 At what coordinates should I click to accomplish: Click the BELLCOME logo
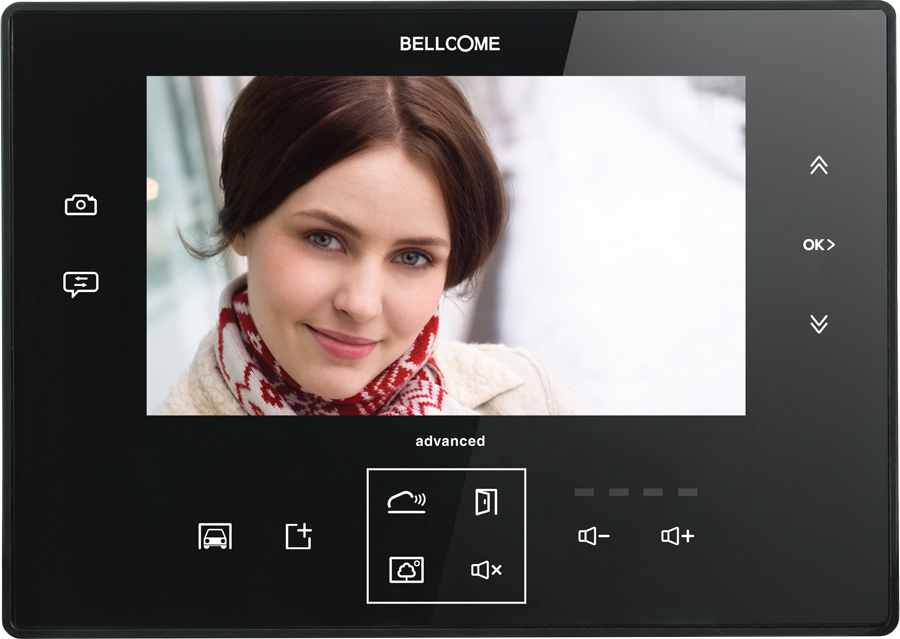coord(450,44)
